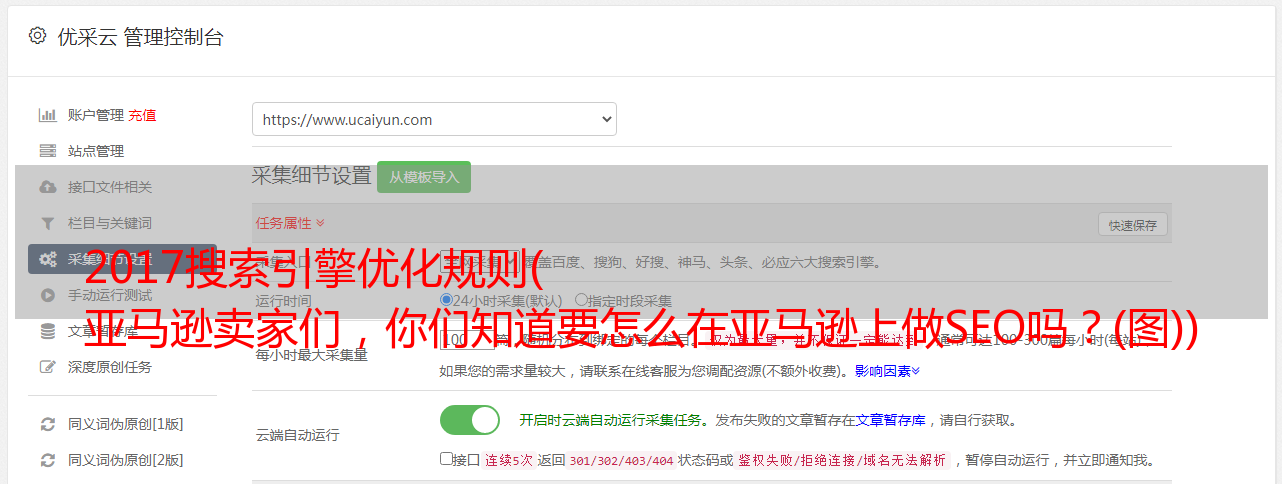This screenshot has height=484, width=1282.
Task: Open 接口文件相关 in the sidebar
Action: tap(110, 187)
